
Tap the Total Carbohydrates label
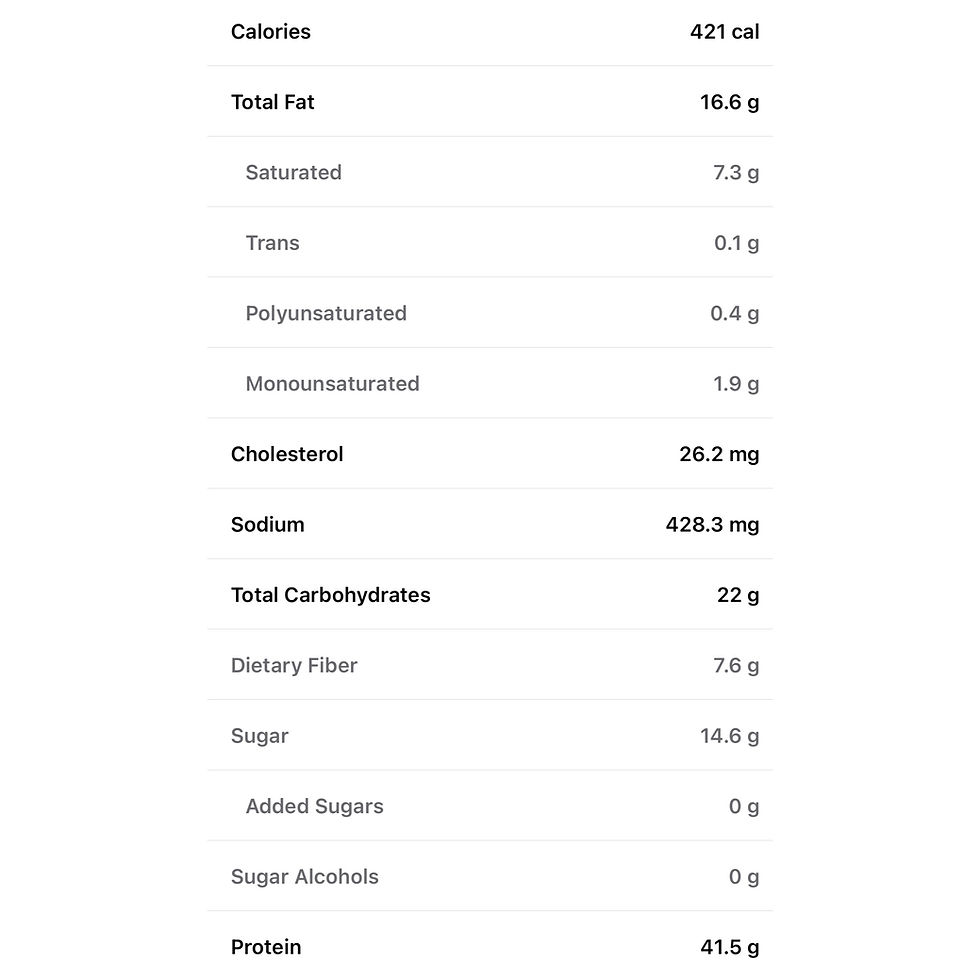coord(330,595)
